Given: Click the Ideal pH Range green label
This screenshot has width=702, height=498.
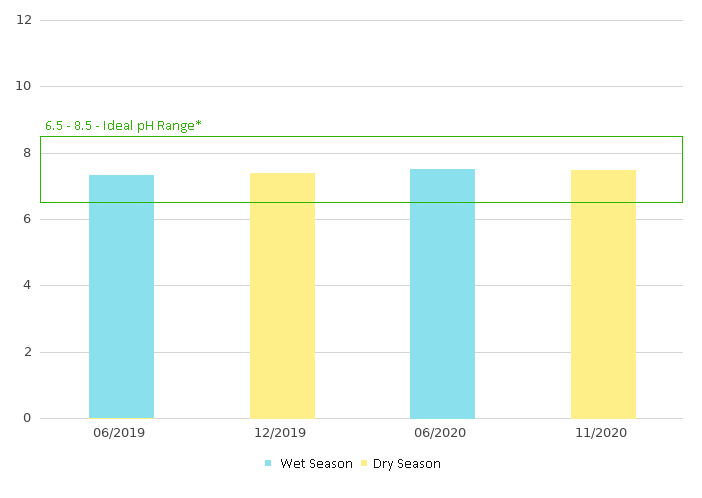Looking at the screenshot, I should (123, 126).
